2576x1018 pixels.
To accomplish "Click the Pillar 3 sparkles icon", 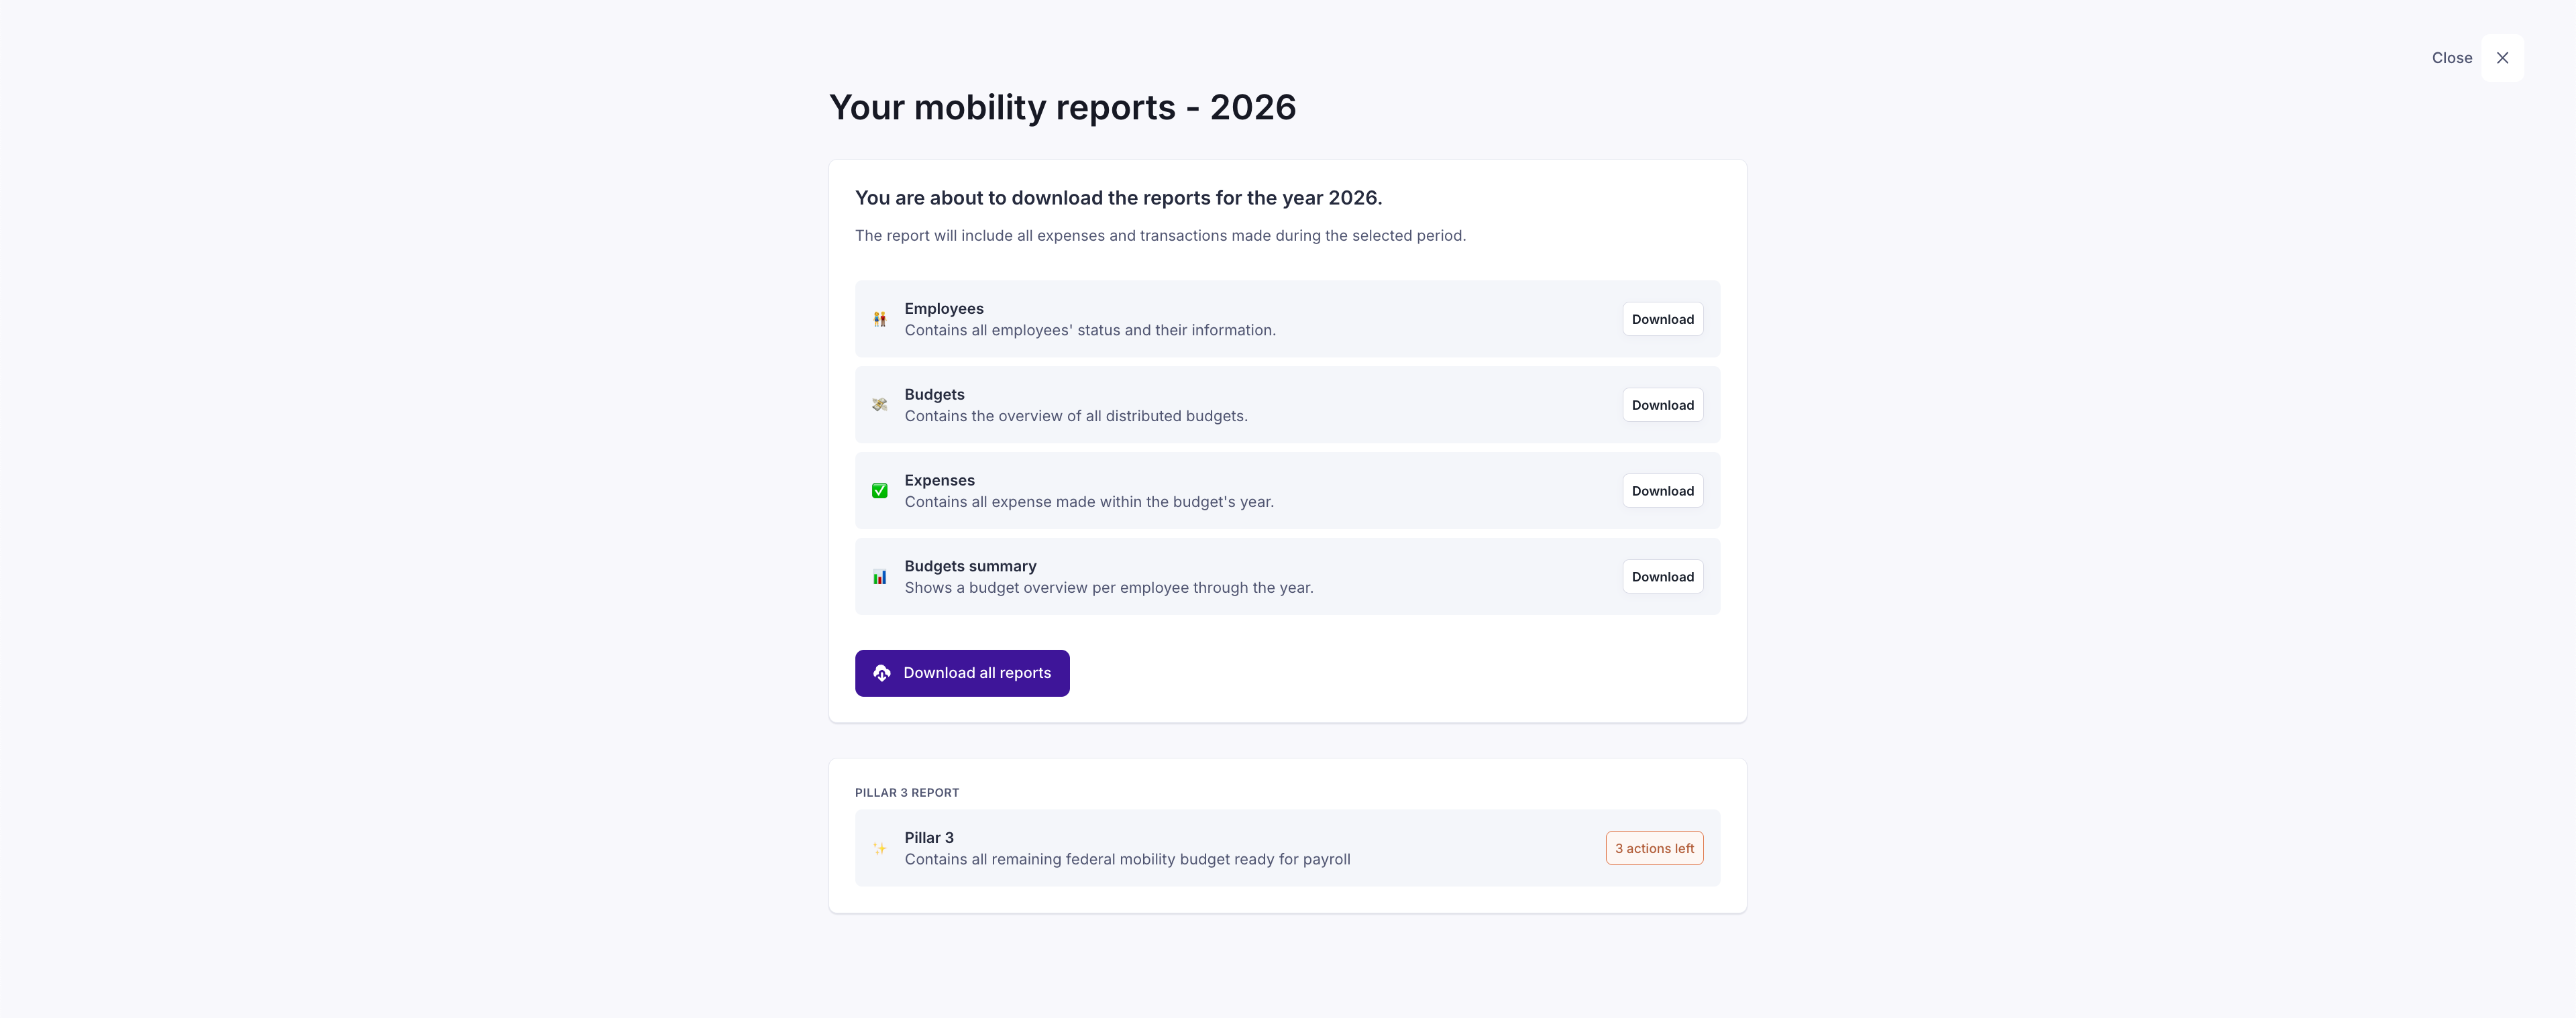I will 879,848.
